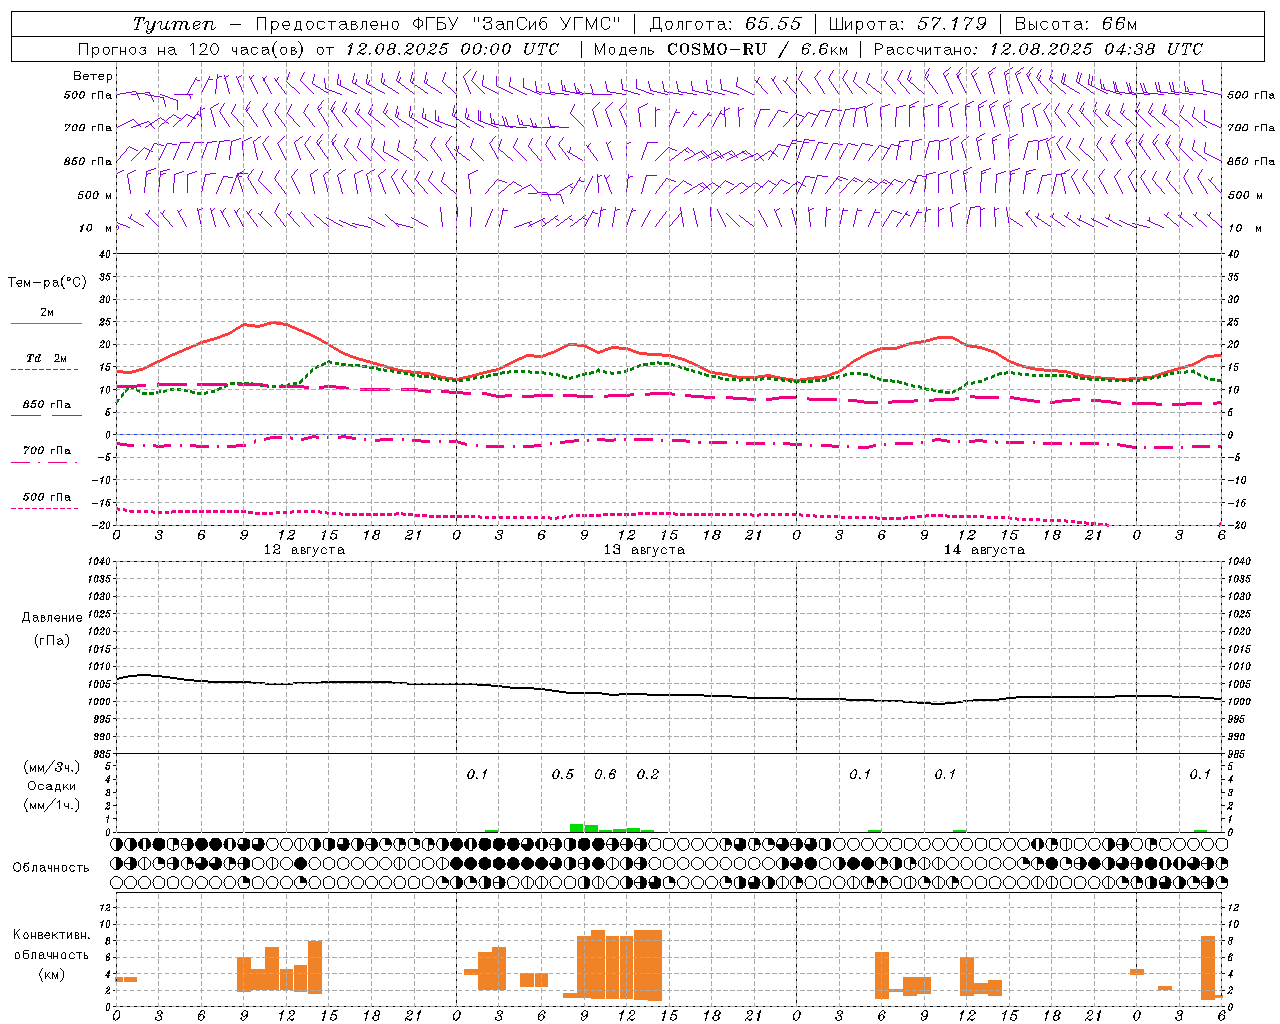Click green dashed line sample under "Td 2м"
1280x1024 pixels.
pyautogui.click(x=44, y=369)
